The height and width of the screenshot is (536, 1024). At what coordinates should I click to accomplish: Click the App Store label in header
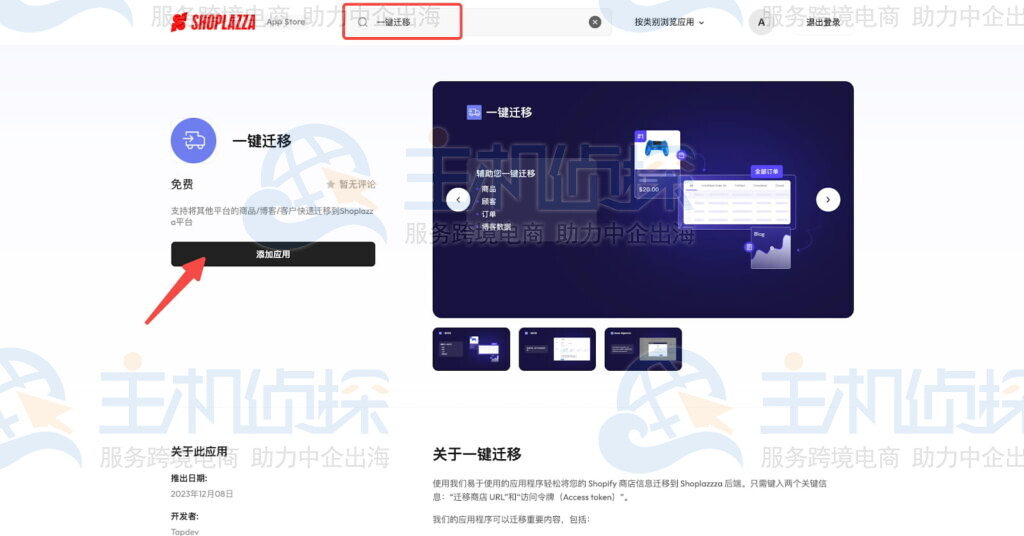coord(286,22)
